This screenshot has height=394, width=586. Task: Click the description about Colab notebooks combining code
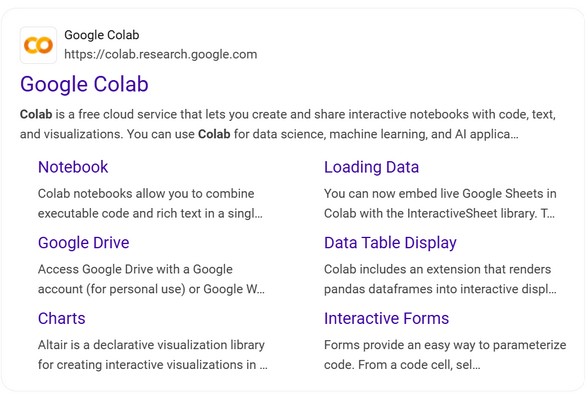[x=150, y=203]
